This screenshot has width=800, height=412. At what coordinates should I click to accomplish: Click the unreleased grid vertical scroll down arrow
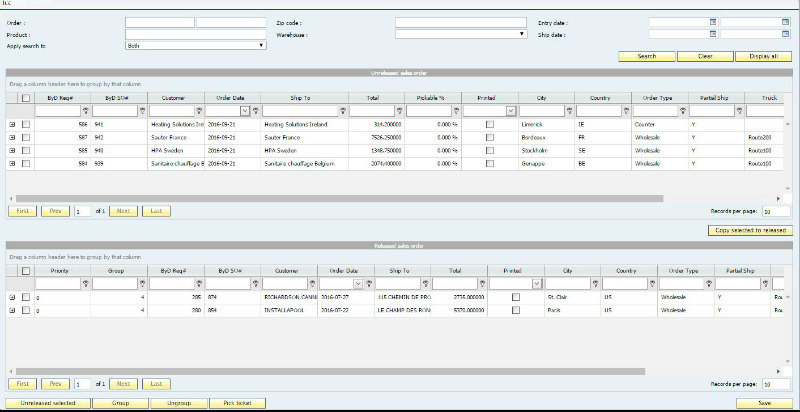tap(787, 189)
